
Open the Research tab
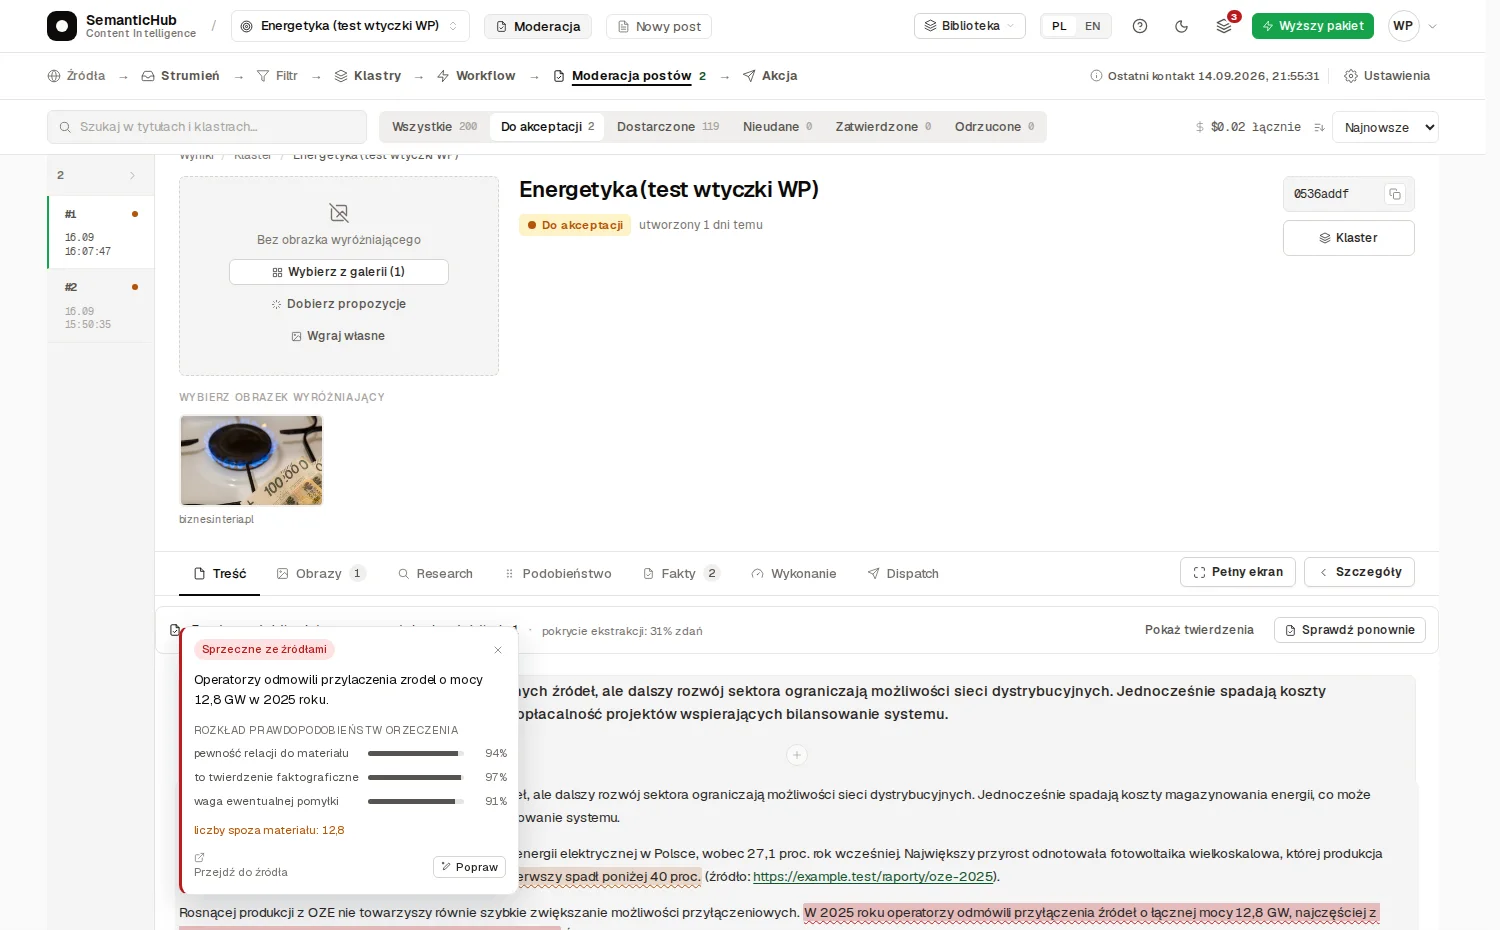435,574
